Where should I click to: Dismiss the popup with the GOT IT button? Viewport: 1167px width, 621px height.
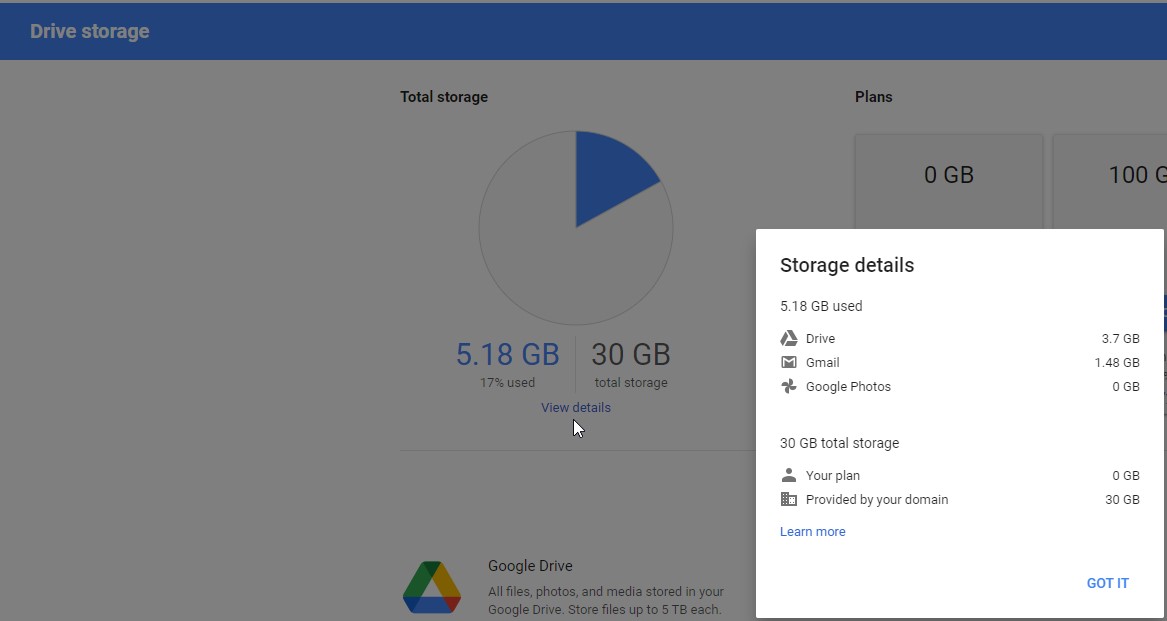pyautogui.click(x=1107, y=583)
